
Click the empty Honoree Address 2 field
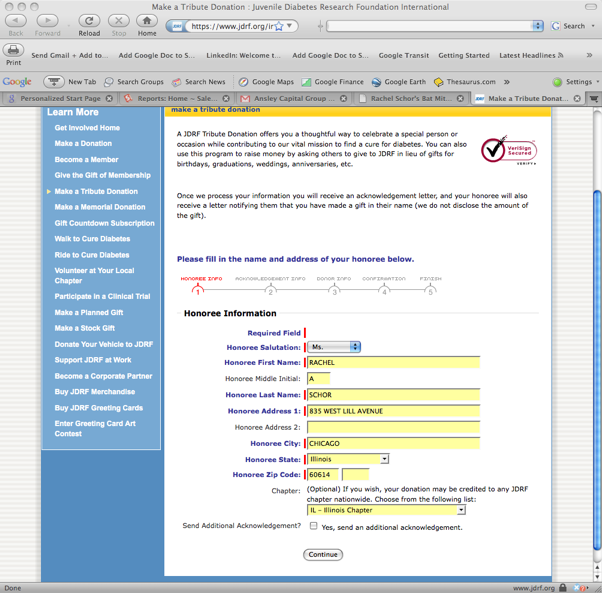click(393, 427)
